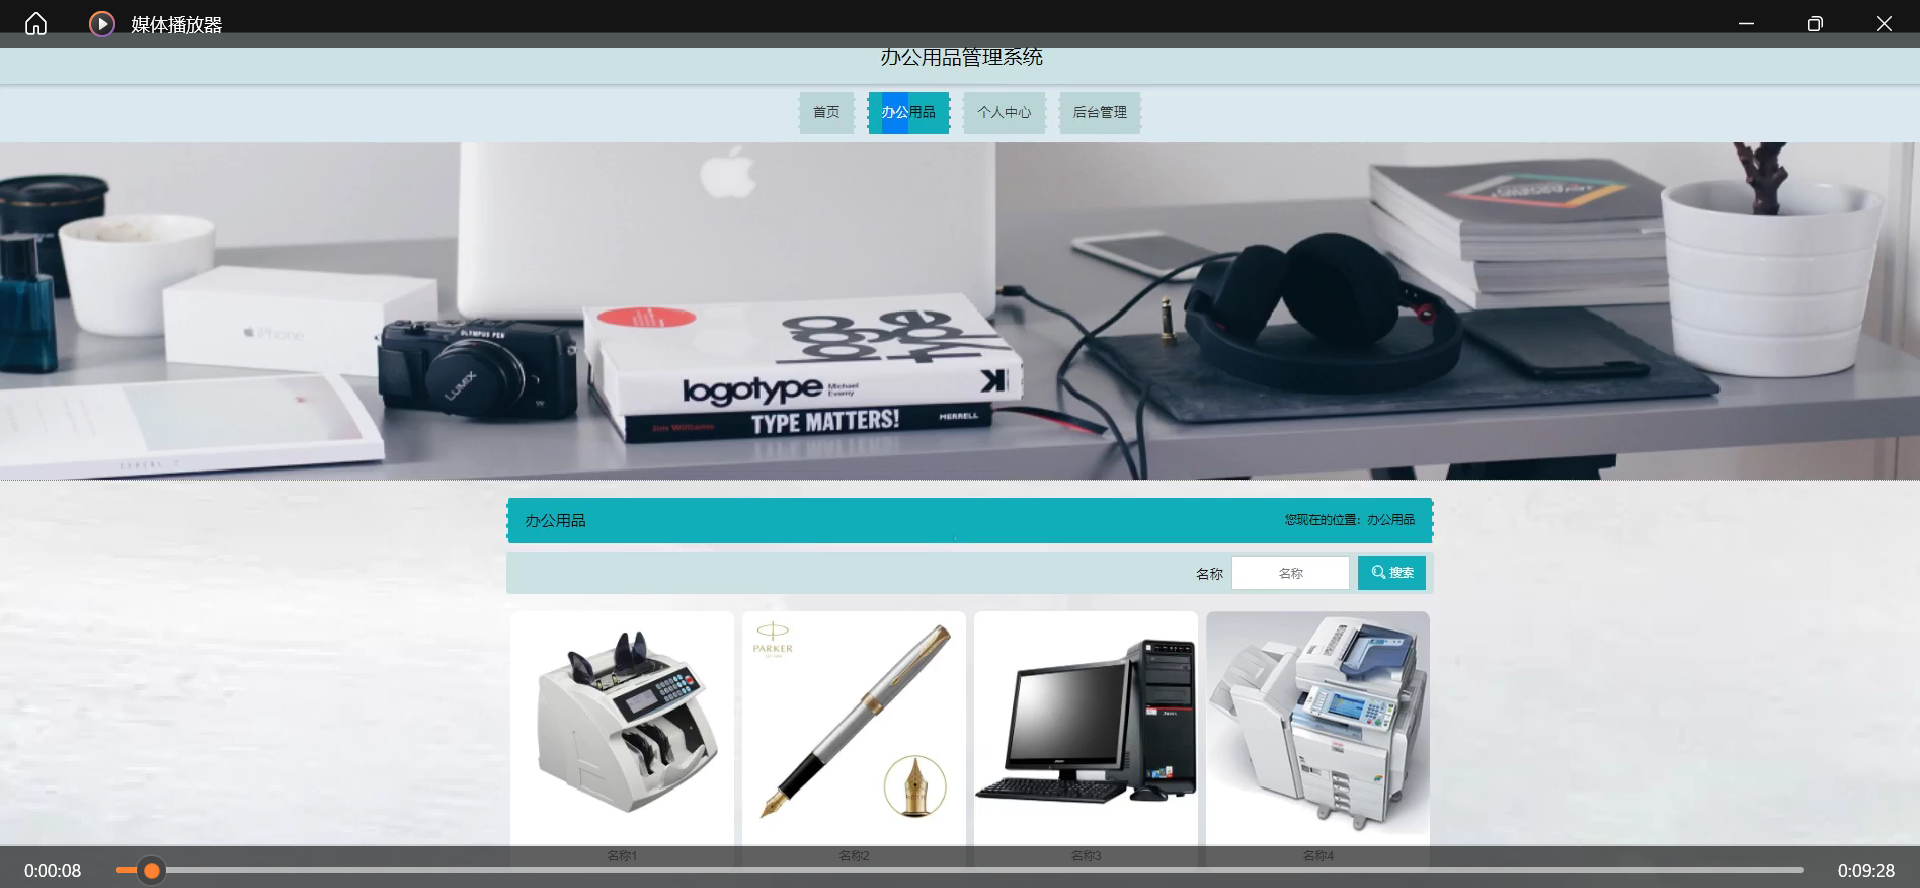Click elapsed time 0:00:08
The height and width of the screenshot is (888, 1920).
point(52,871)
